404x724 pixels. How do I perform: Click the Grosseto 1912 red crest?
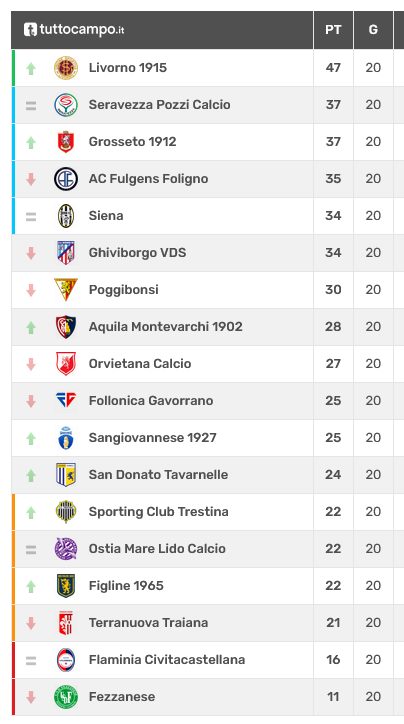point(66,142)
